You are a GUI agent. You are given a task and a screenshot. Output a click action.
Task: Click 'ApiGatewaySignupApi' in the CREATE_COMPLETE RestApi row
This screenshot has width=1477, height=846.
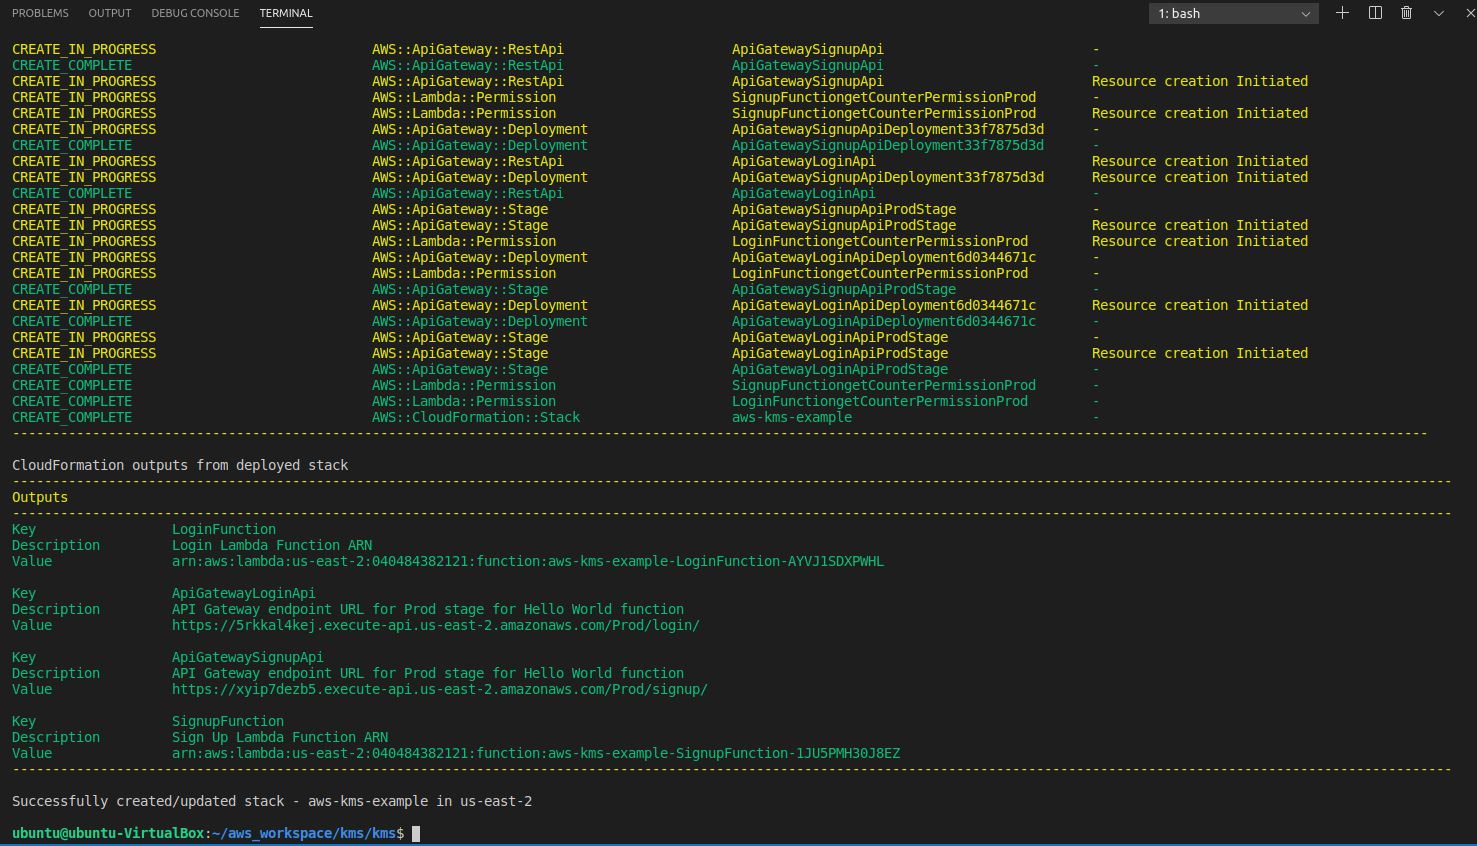pyautogui.click(x=808, y=65)
